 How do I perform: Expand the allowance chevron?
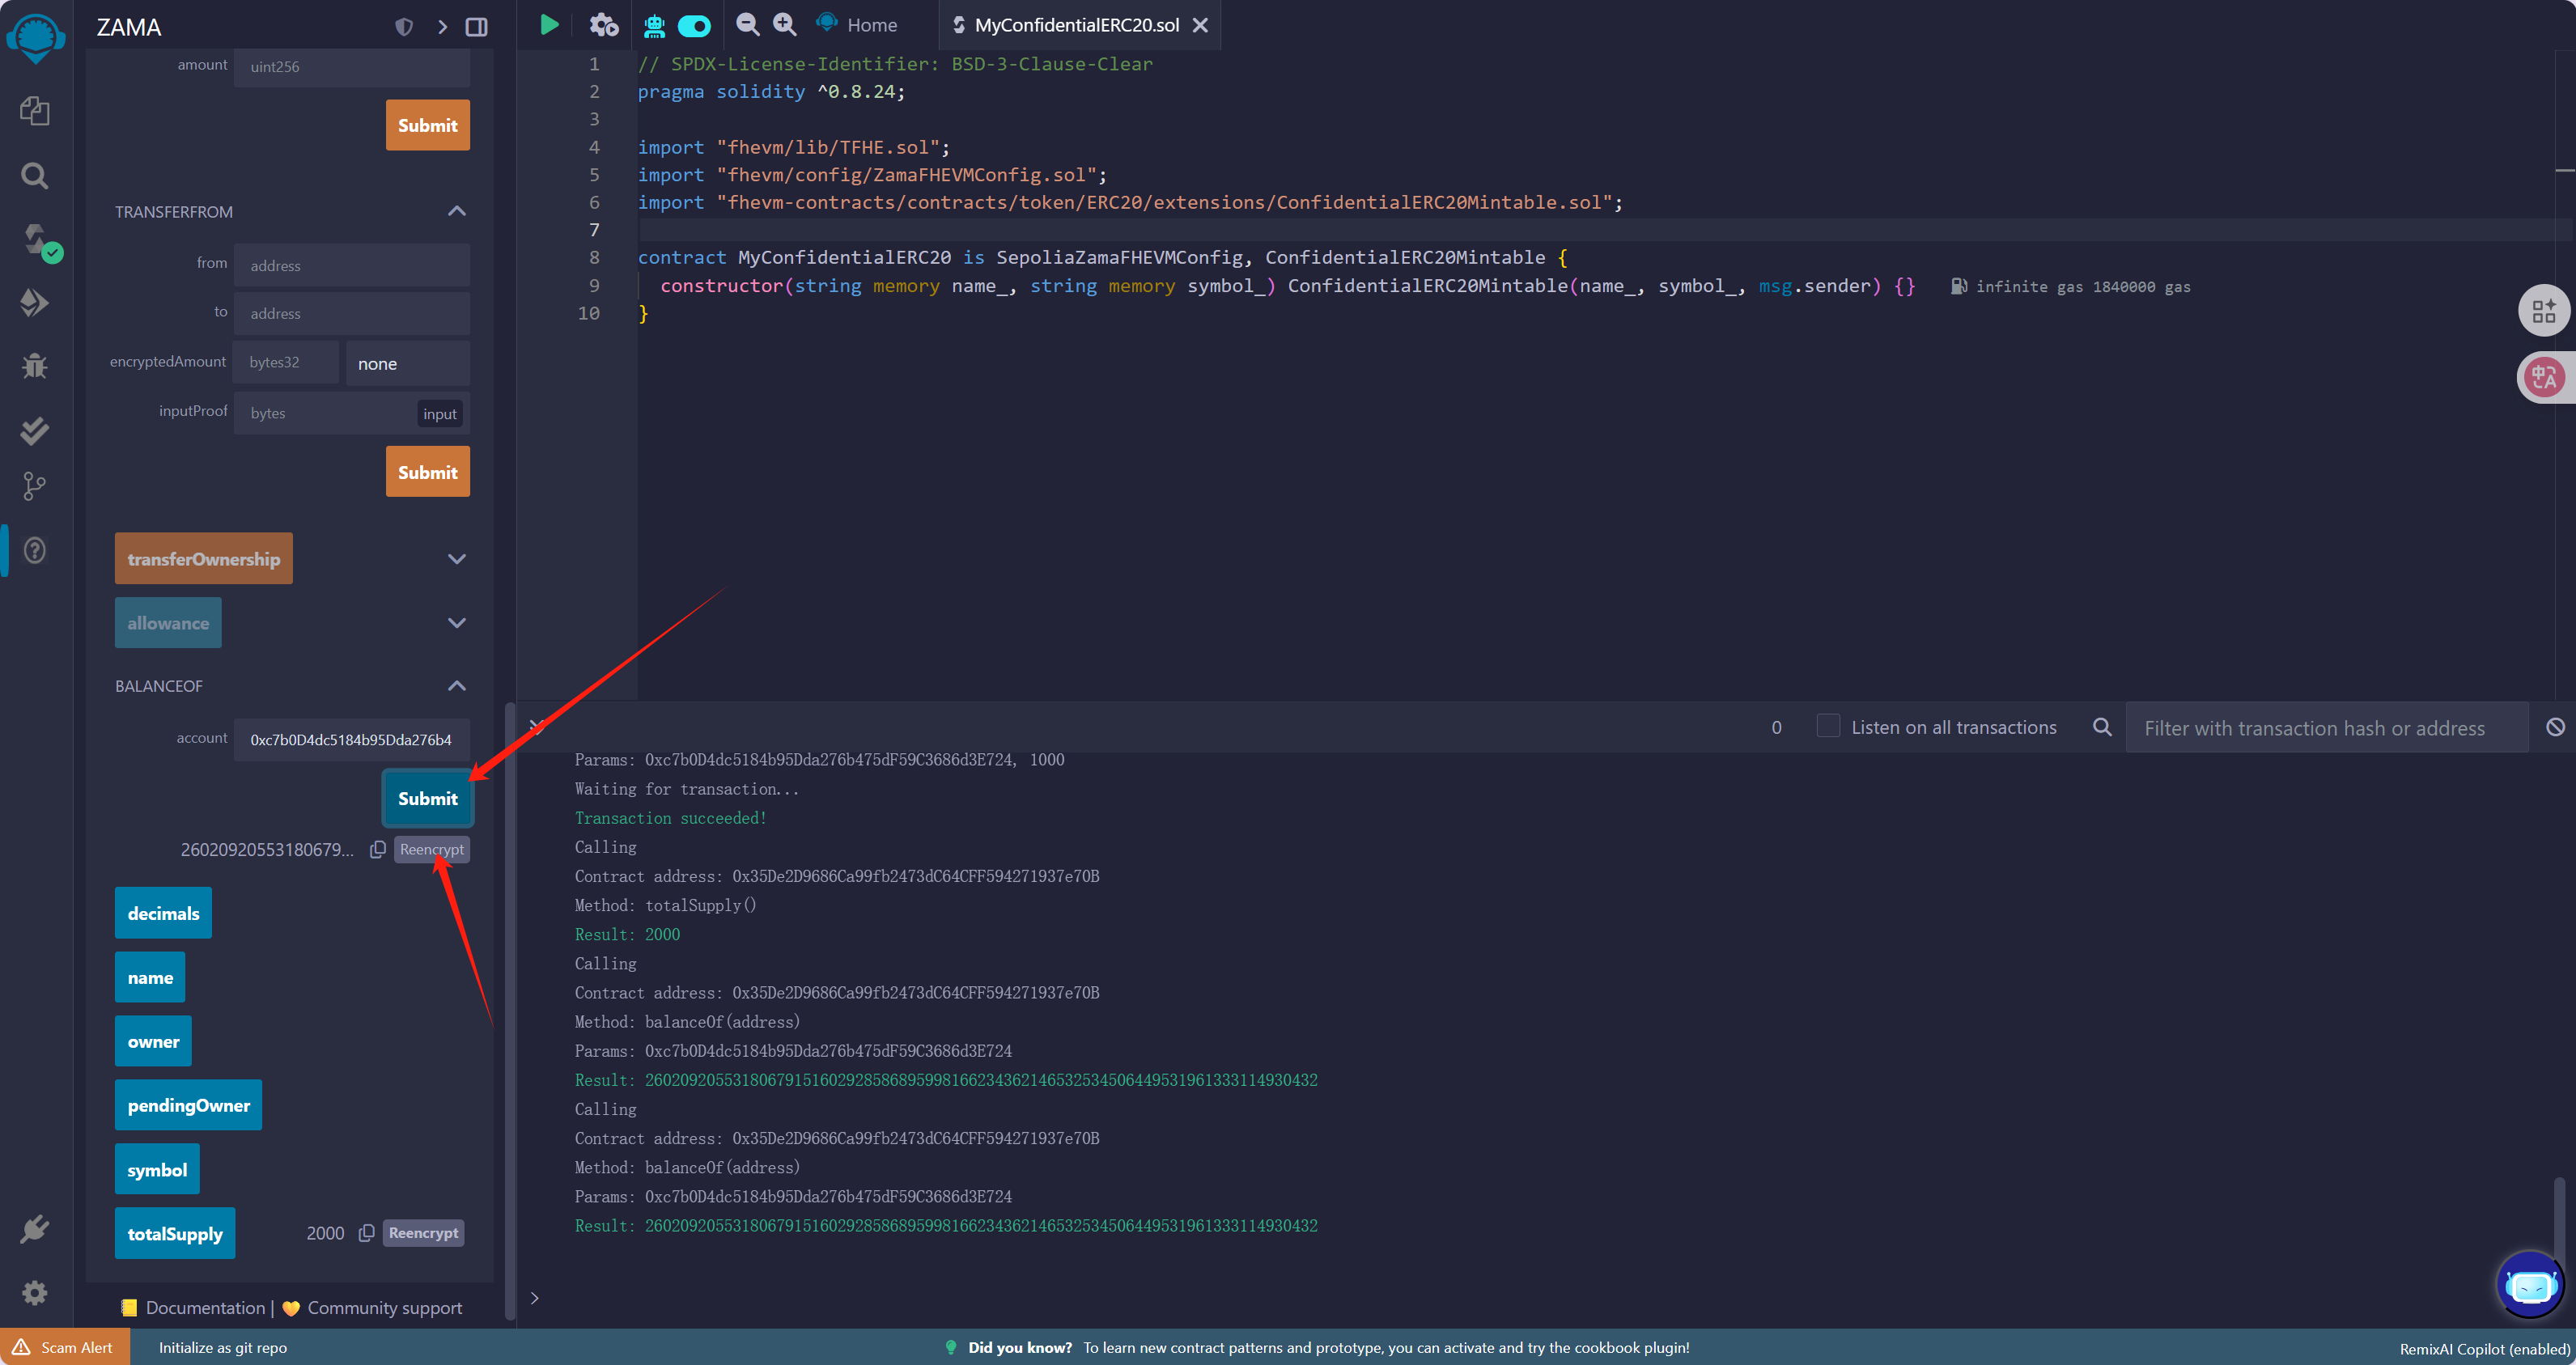click(457, 623)
